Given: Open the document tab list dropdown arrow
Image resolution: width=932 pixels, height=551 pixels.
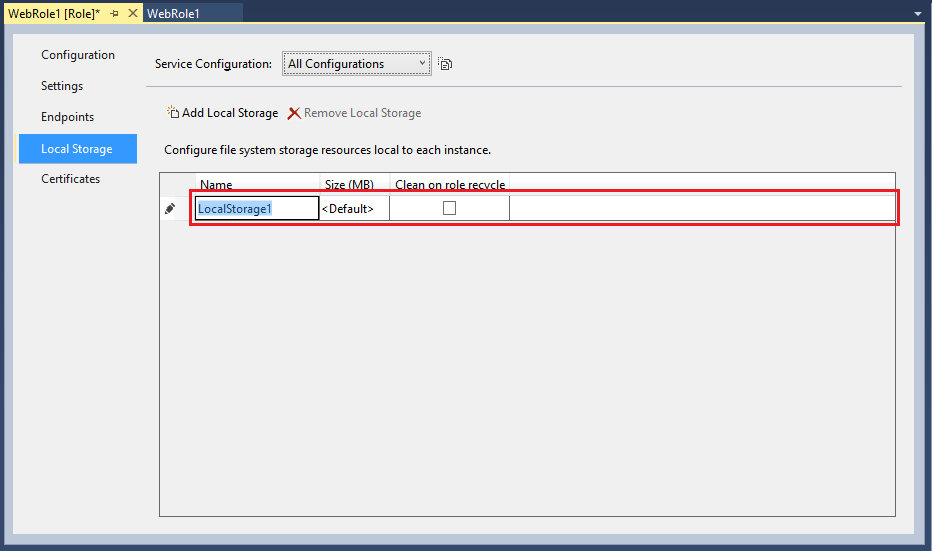Looking at the screenshot, I should (x=917, y=14).
